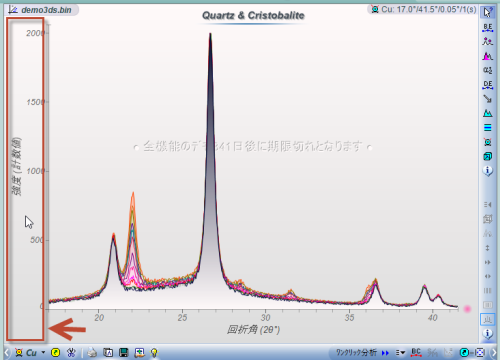Screen dimensions: 500x360
Task: Click the Cu anode radiation icon
Action: (x=19, y=352)
